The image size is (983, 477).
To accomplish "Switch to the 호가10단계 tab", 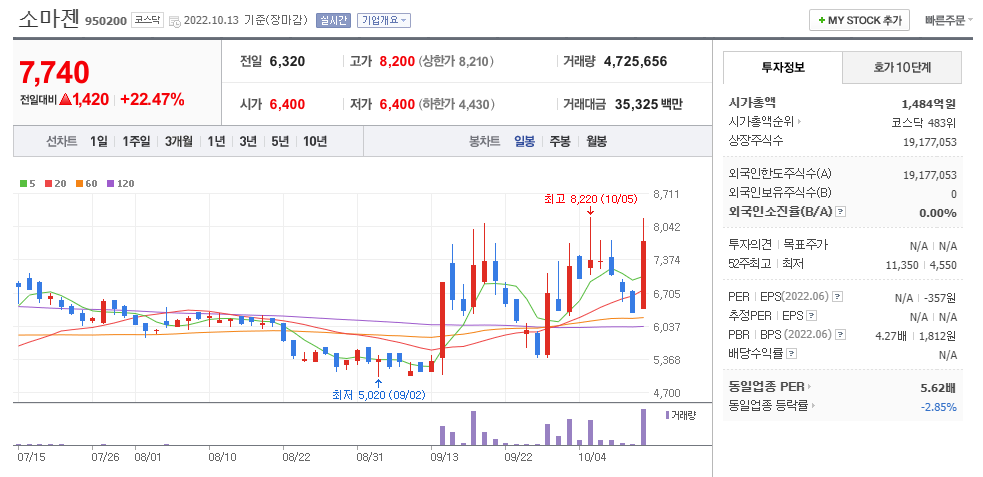I will (902, 67).
